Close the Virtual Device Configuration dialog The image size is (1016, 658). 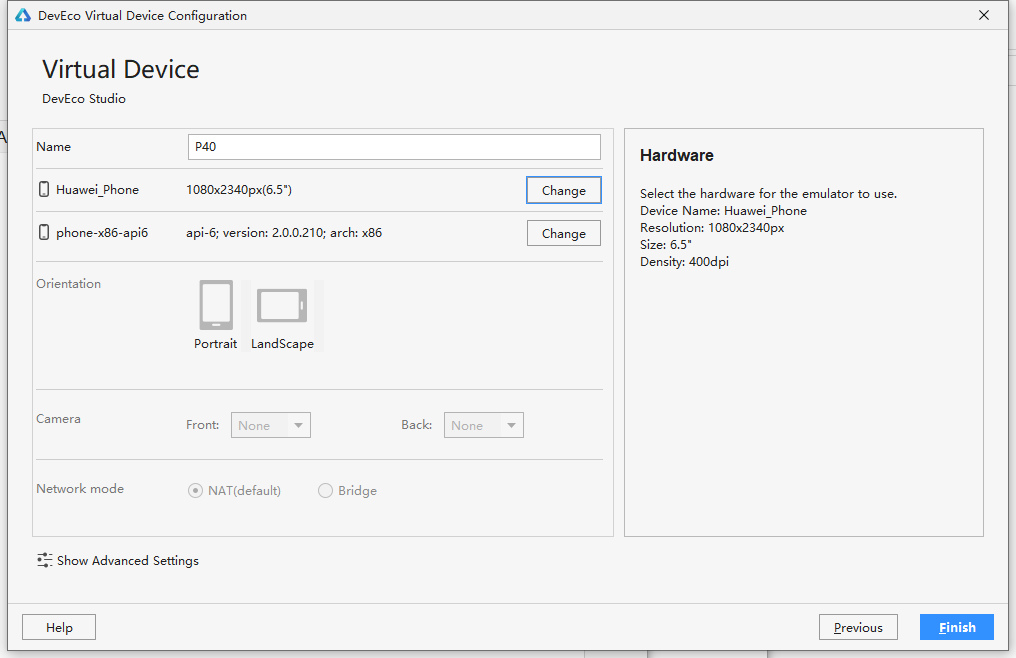point(984,15)
